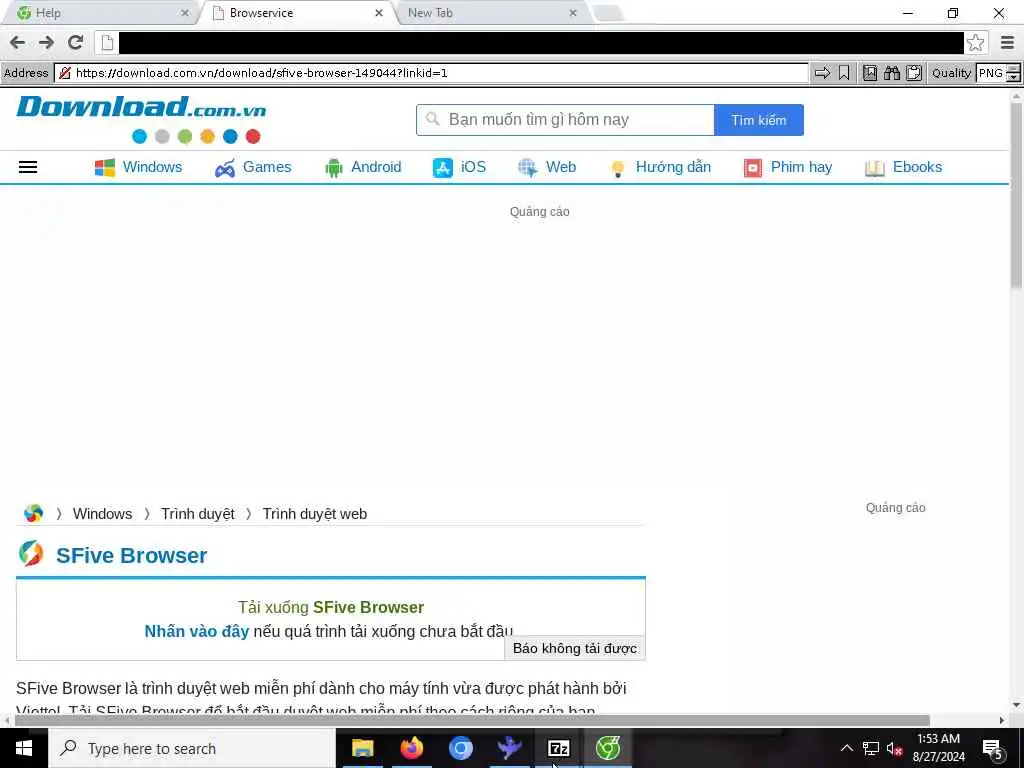Go back with the browser back arrow

(18, 43)
